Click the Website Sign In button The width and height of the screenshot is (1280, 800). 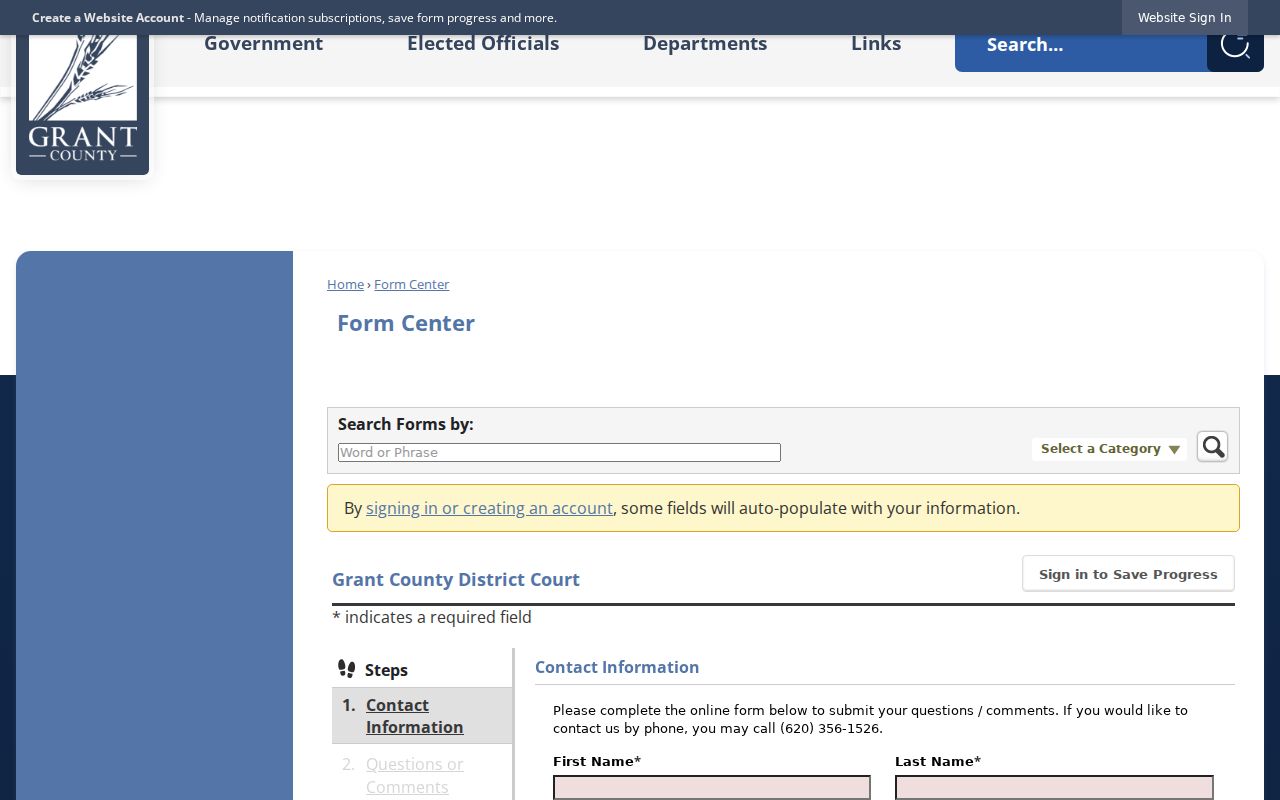1184,18
